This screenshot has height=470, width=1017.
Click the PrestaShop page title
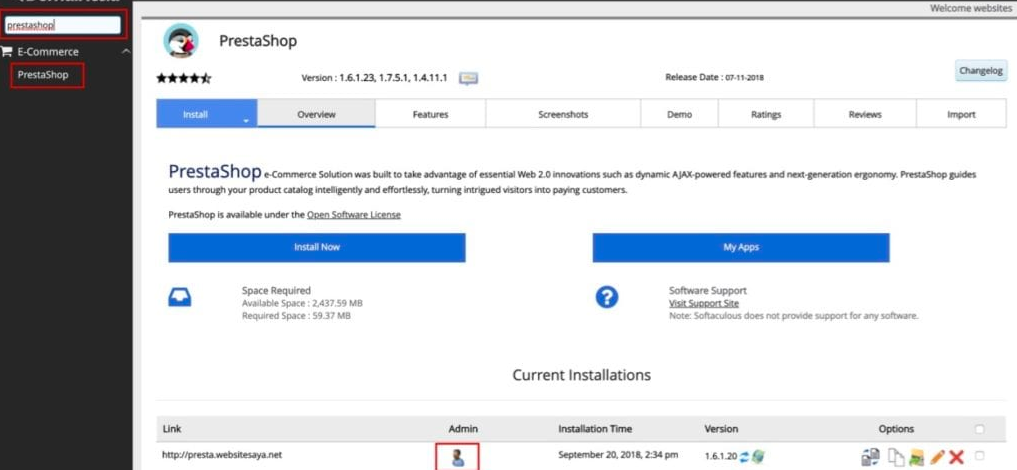[x=258, y=41]
